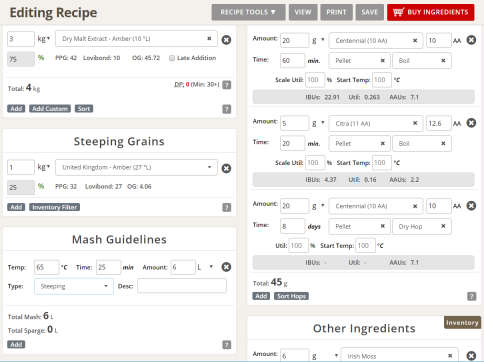Image resolution: width=484 pixels, height=362 pixels.
Task: Clear Pellet type in dry hop addition
Action: point(383,226)
